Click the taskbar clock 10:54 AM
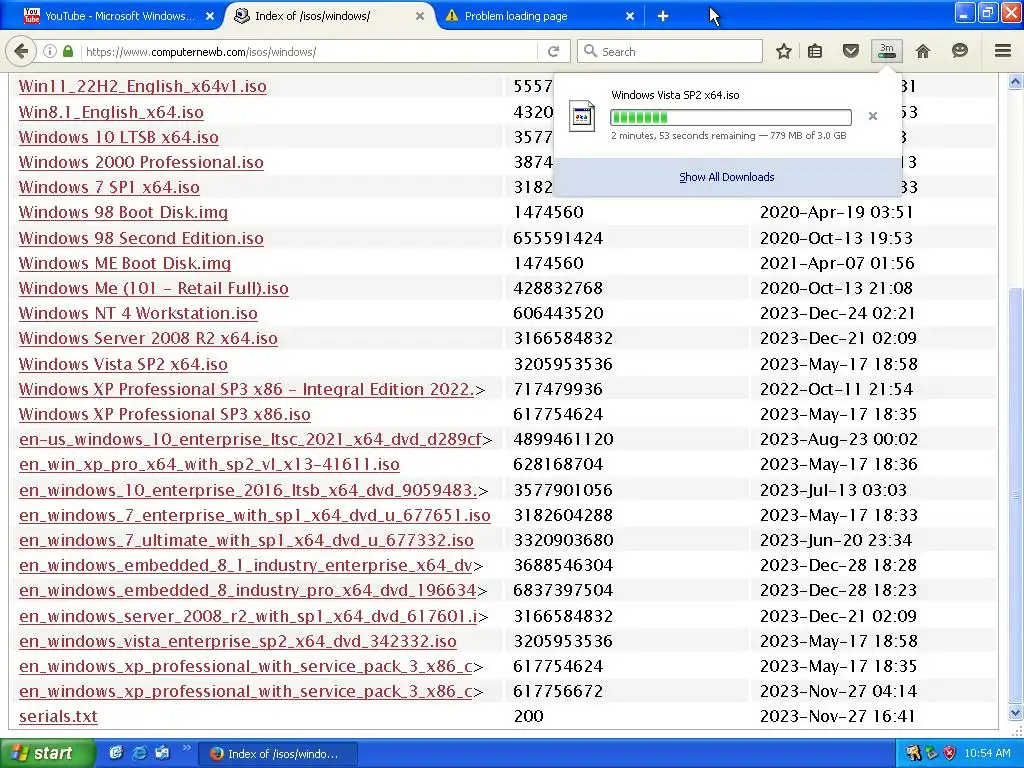The image size is (1024, 768). [987, 754]
